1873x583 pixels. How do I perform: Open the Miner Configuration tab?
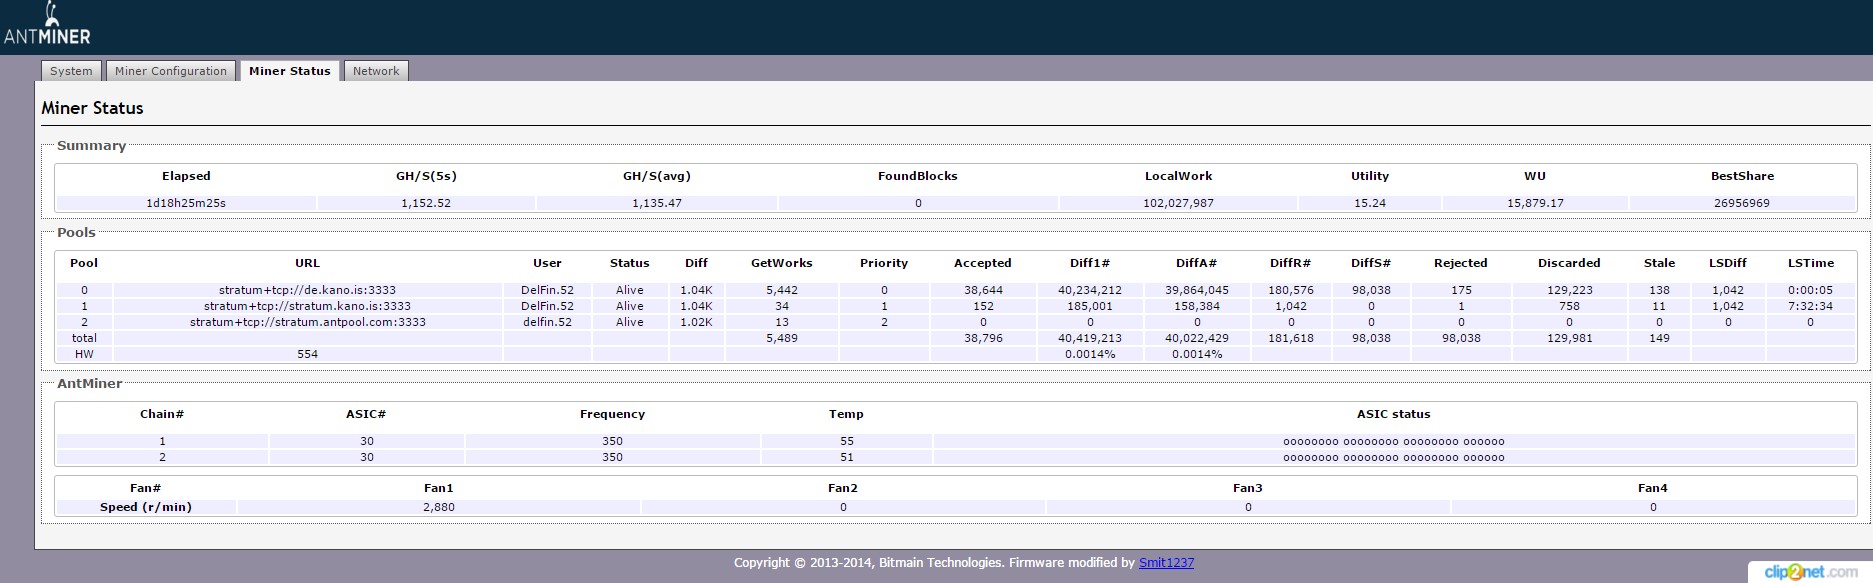(x=171, y=71)
